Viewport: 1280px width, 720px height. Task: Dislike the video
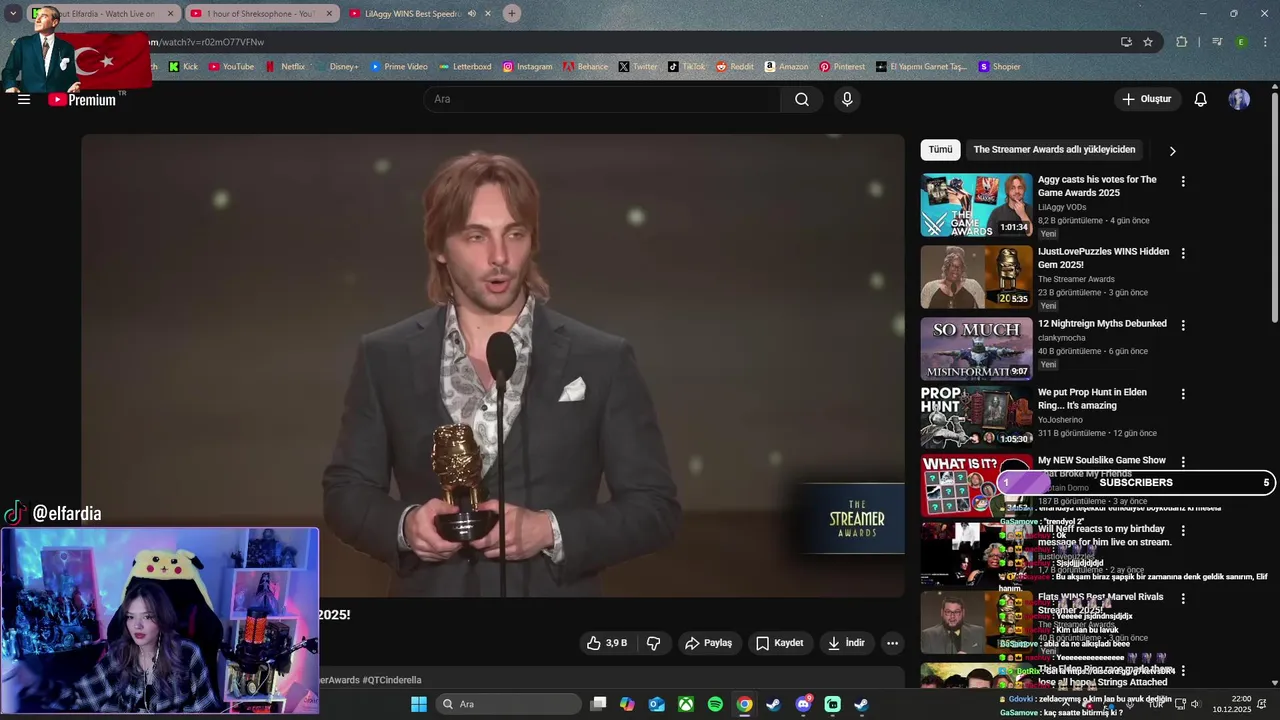coord(654,643)
